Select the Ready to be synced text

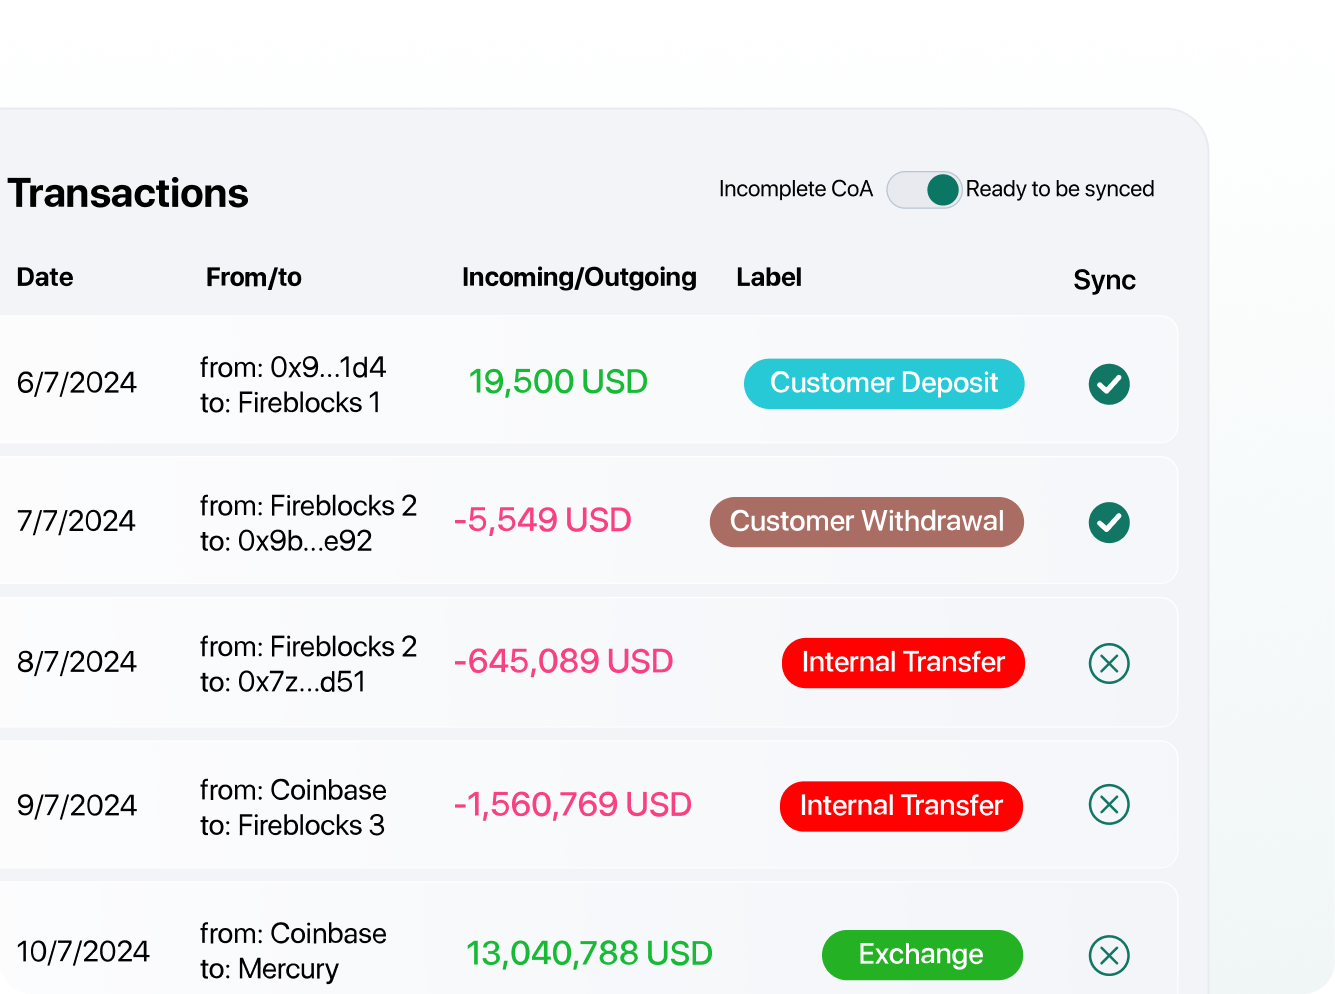pyautogui.click(x=1060, y=189)
